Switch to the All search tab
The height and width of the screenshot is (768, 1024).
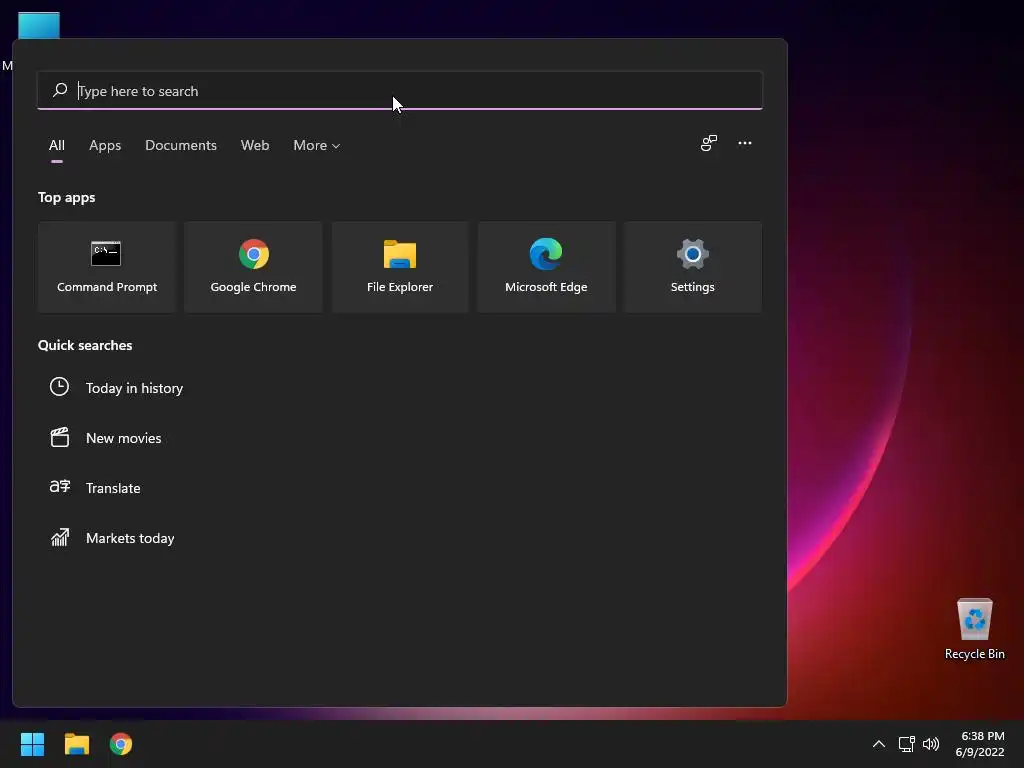point(57,145)
